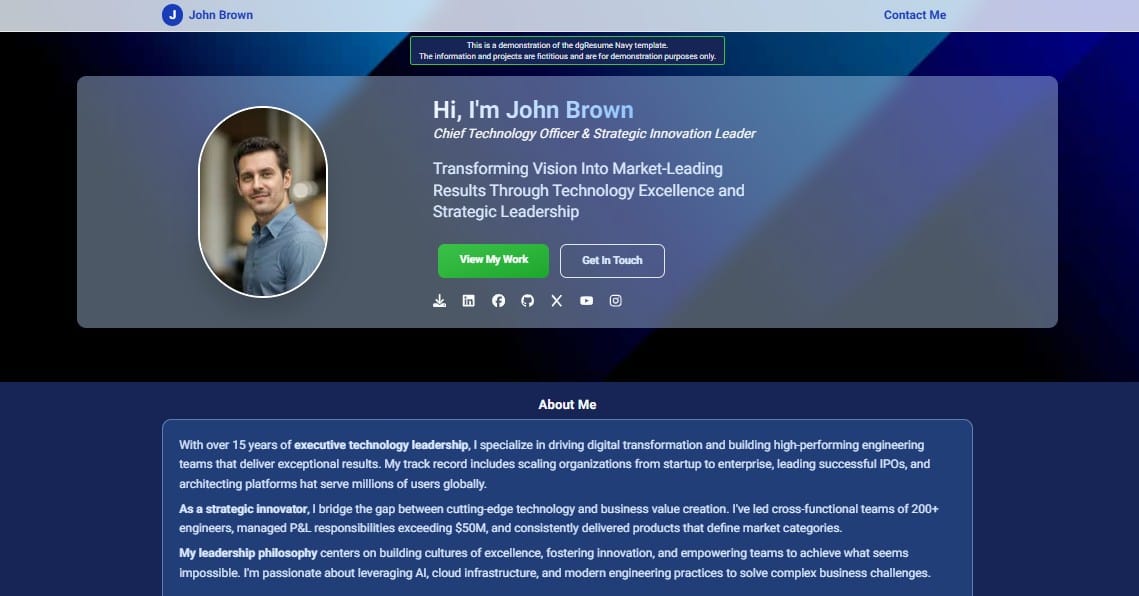The image size is (1139, 596).
Task: Click the "executive technology leadership" paragraph
Action: pyautogui.click(x=555, y=464)
